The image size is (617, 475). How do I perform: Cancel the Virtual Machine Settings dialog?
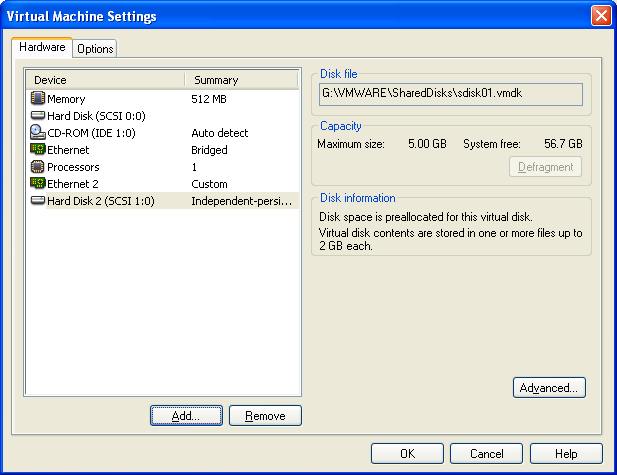pos(487,453)
